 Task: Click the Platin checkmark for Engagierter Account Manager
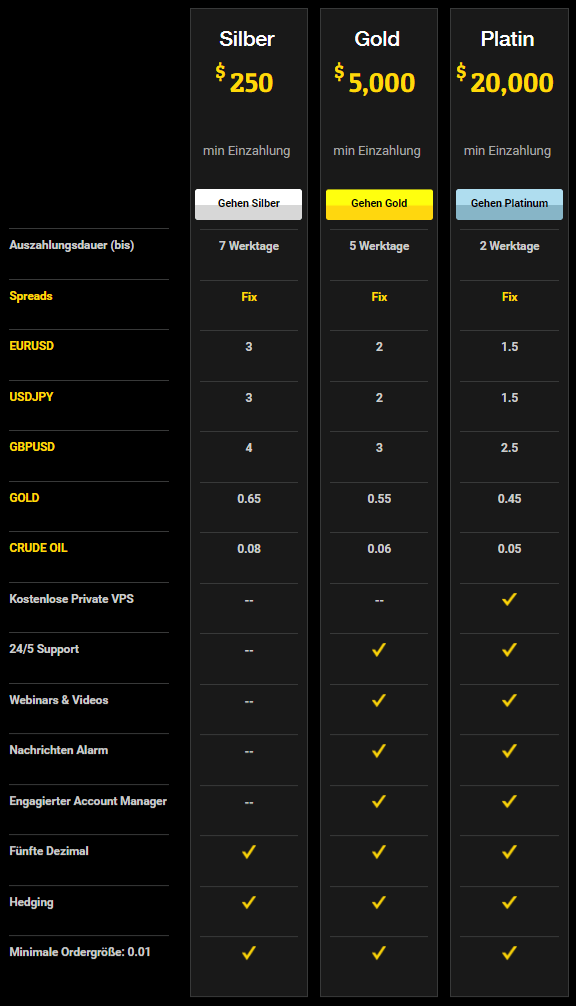tap(509, 801)
